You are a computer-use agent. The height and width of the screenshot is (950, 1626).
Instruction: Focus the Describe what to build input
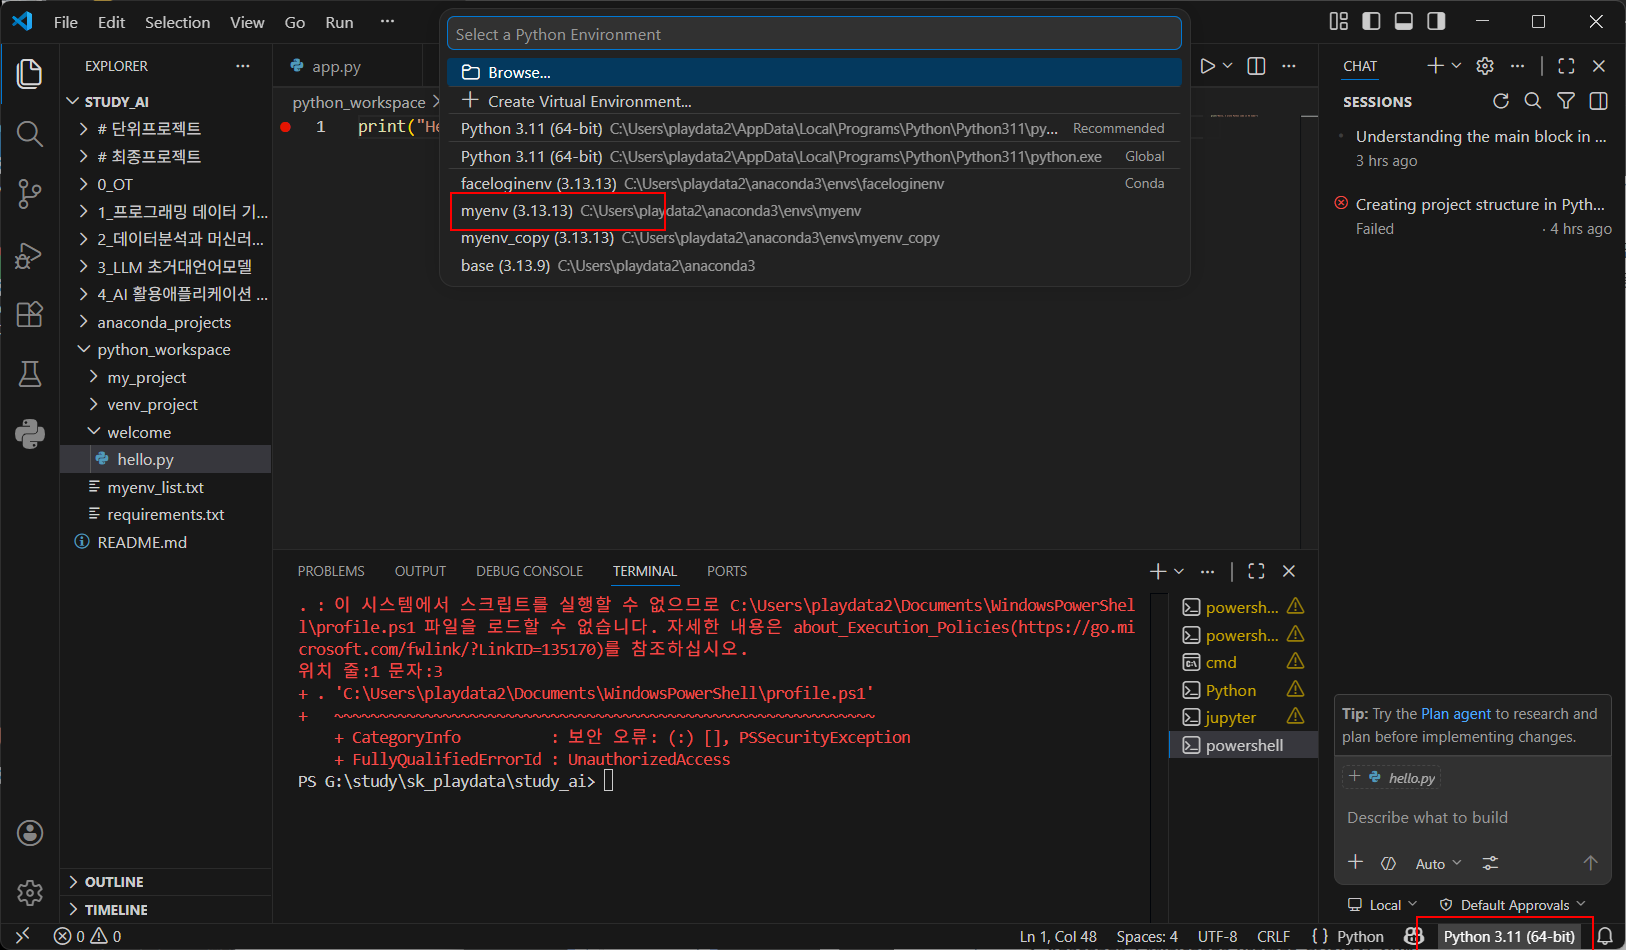pyautogui.click(x=1472, y=818)
